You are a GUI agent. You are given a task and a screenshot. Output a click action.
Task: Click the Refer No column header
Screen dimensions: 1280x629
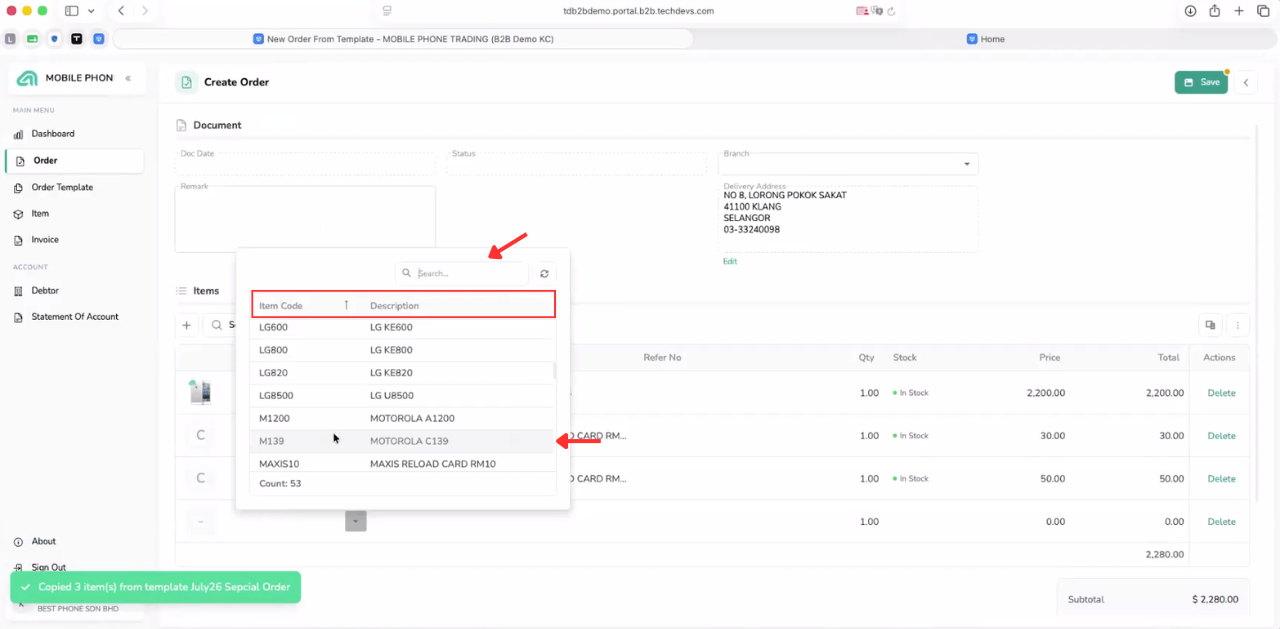point(662,357)
